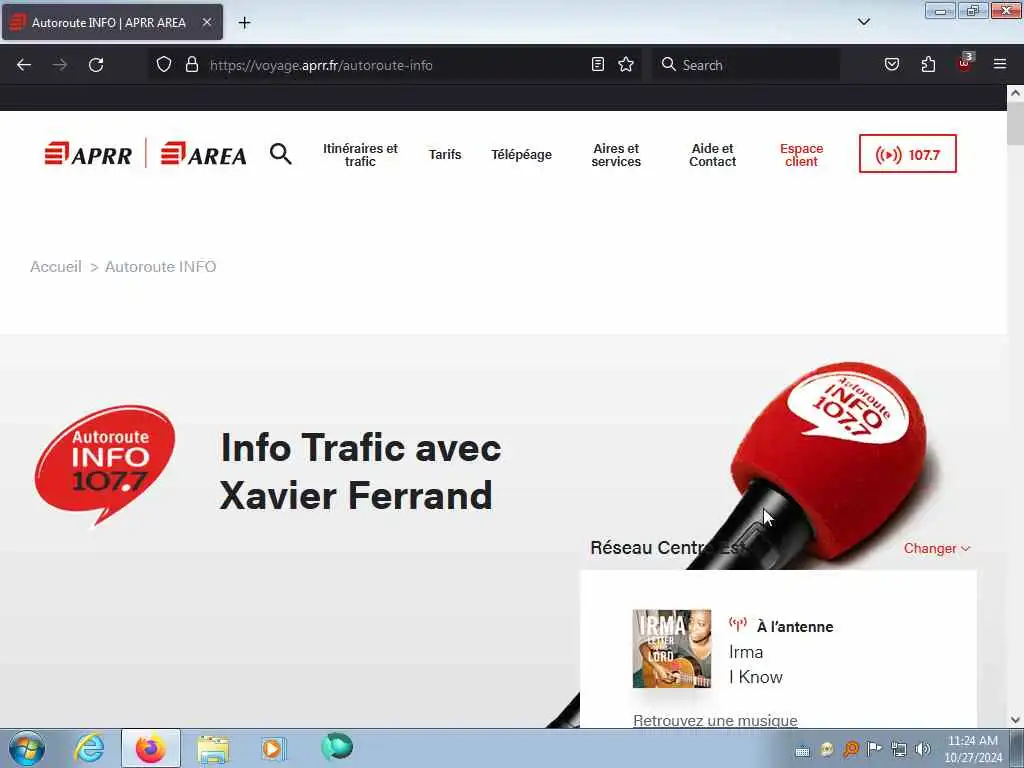Go to Espace client
Viewport: 1024px width, 768px height.
tap(801, 155)
